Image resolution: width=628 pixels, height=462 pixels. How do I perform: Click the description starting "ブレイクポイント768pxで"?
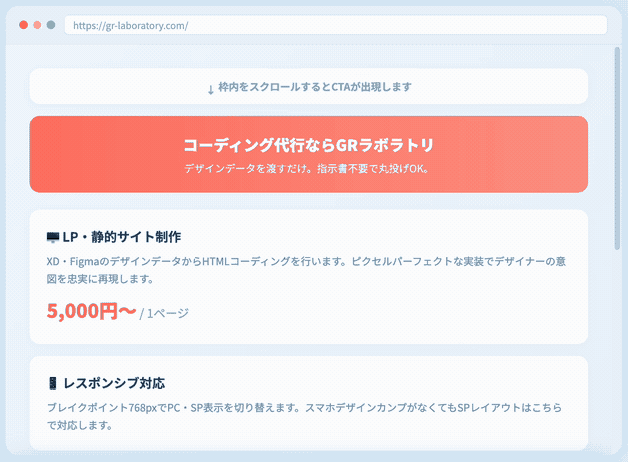coord(305,416)
